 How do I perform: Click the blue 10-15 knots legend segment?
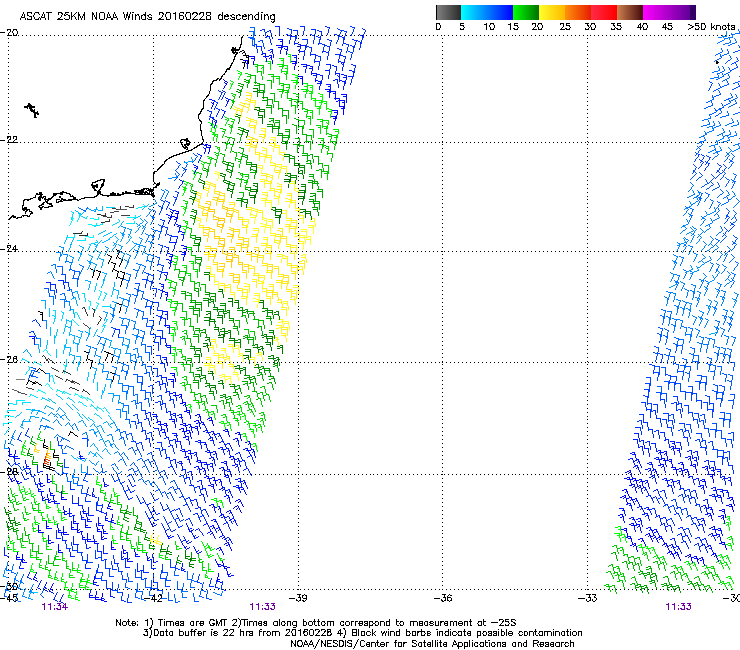500,12
